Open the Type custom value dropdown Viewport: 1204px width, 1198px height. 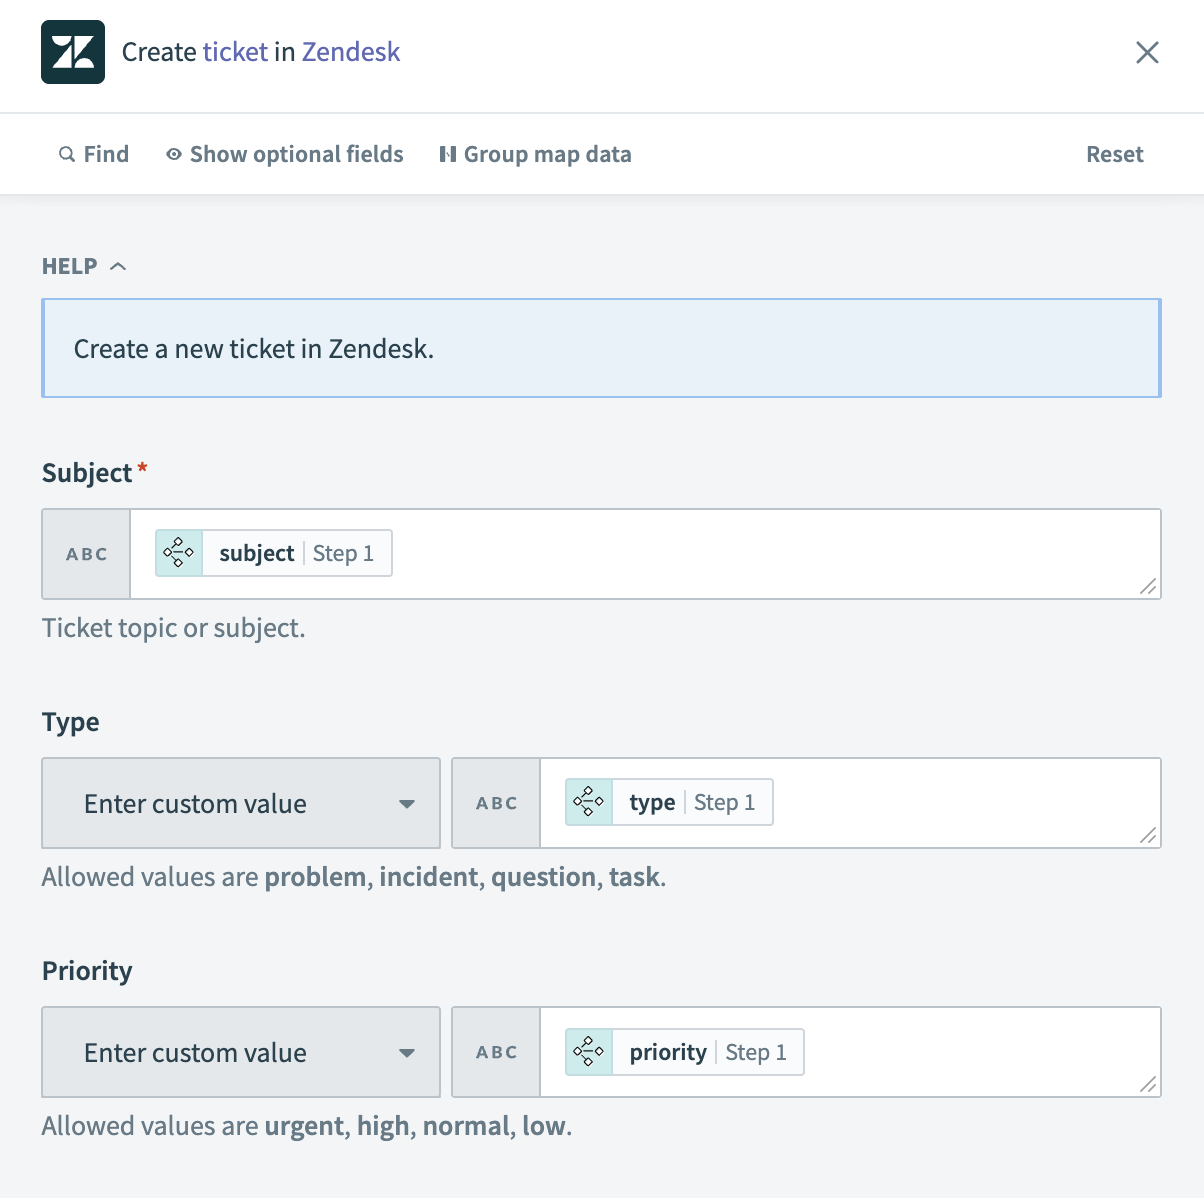click(241, 803)
